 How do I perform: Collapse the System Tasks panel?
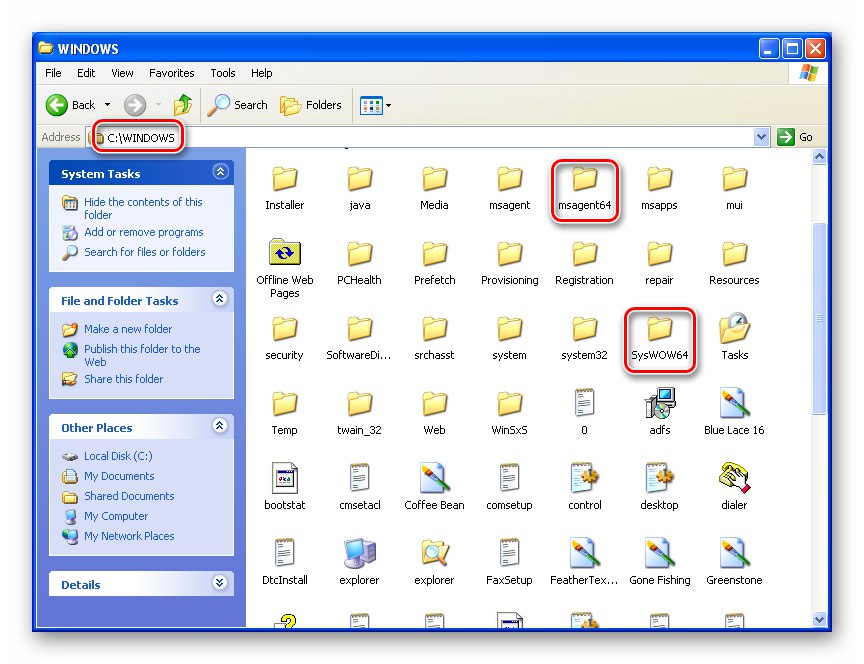(x=219, y=172)
